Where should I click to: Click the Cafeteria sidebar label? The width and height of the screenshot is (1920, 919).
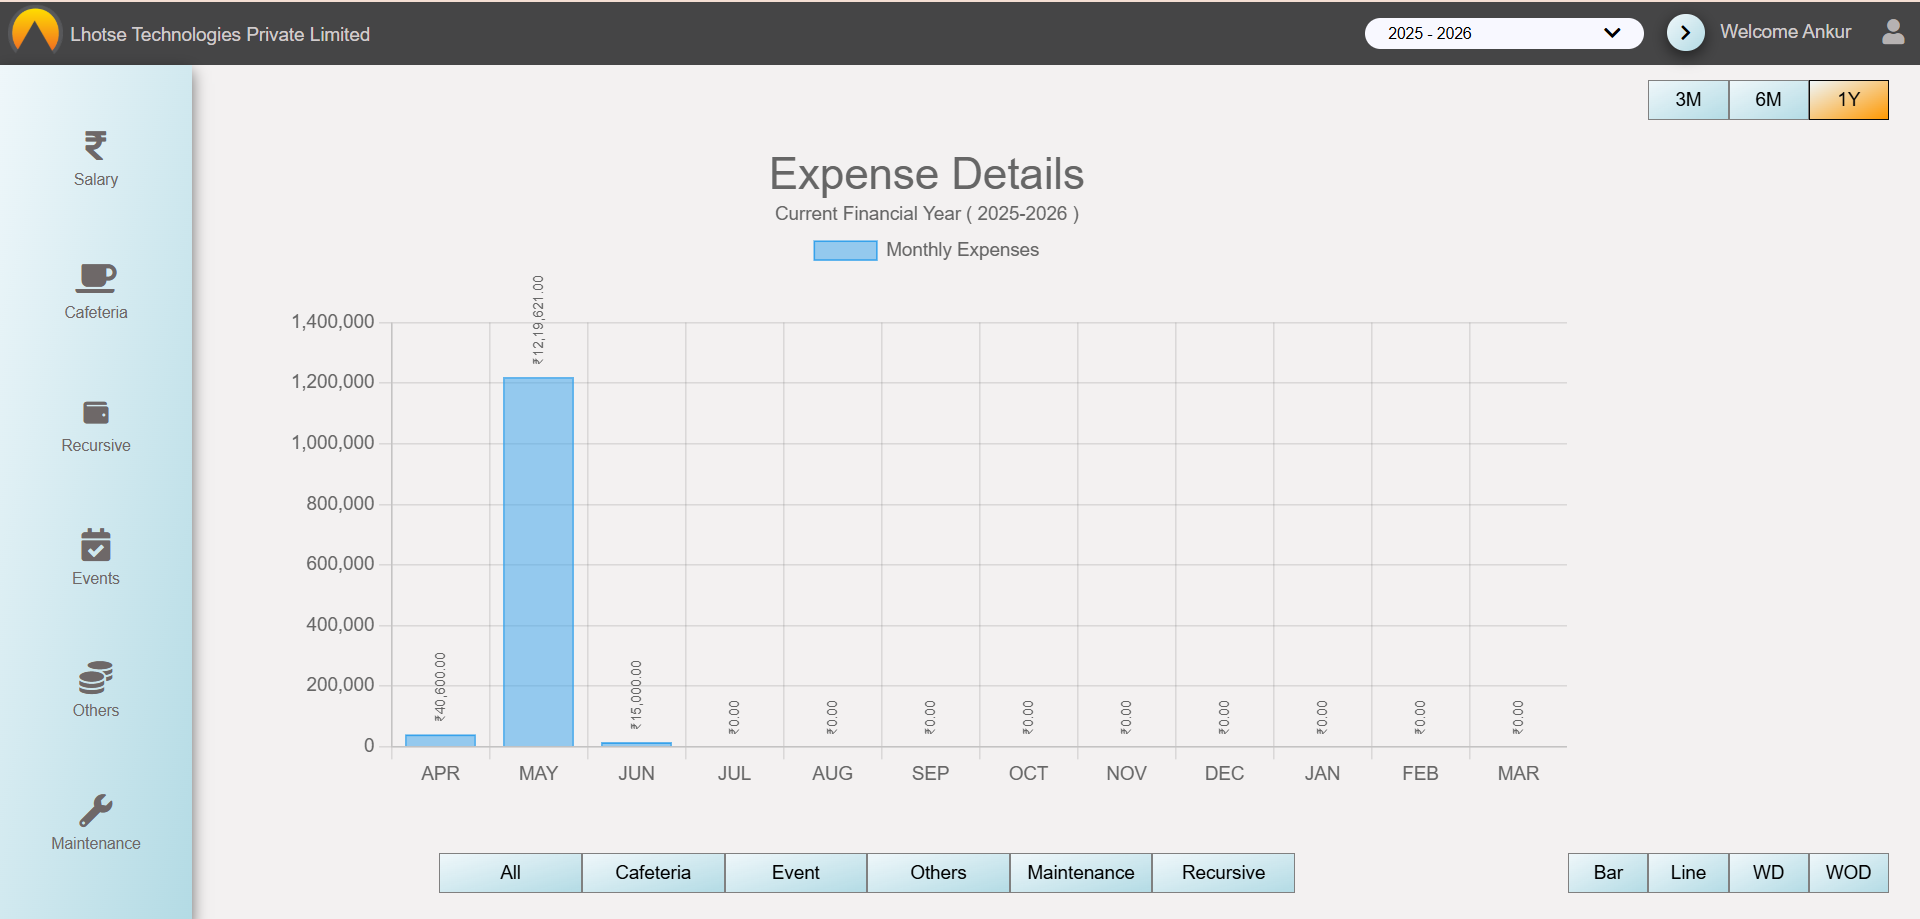pyautogui.click(x=96, y=312)
